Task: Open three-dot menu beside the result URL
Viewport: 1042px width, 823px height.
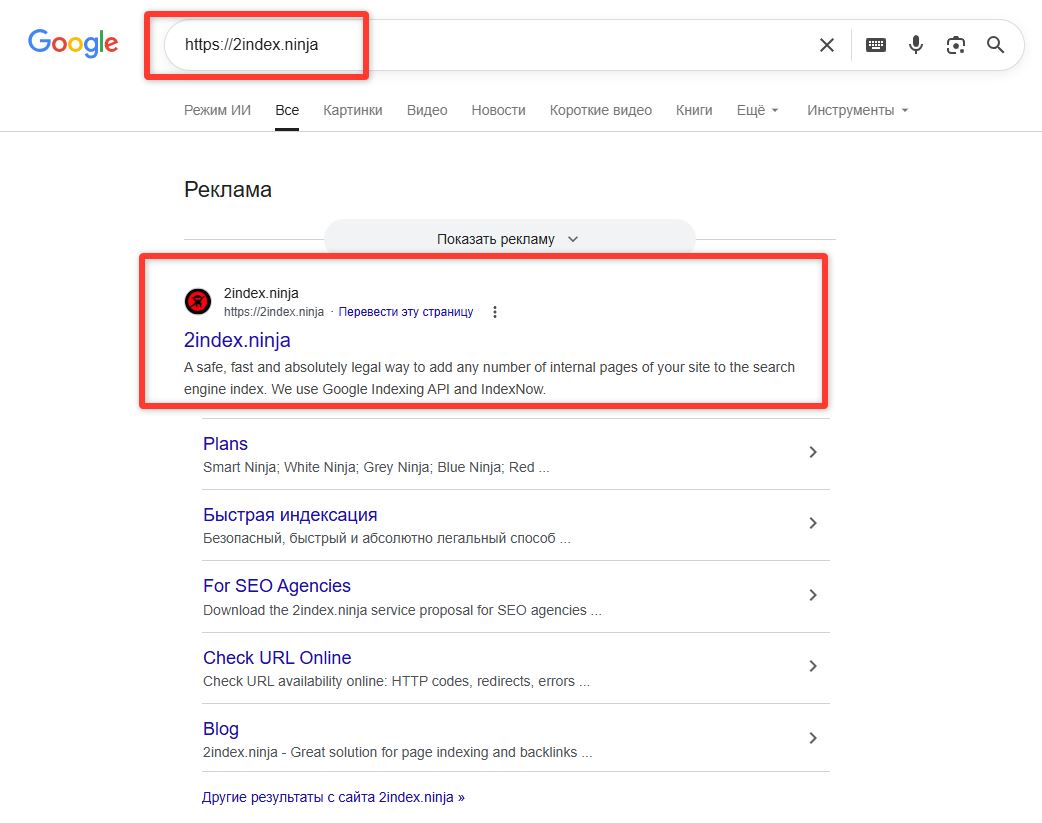Action: (x=494, y=312)
